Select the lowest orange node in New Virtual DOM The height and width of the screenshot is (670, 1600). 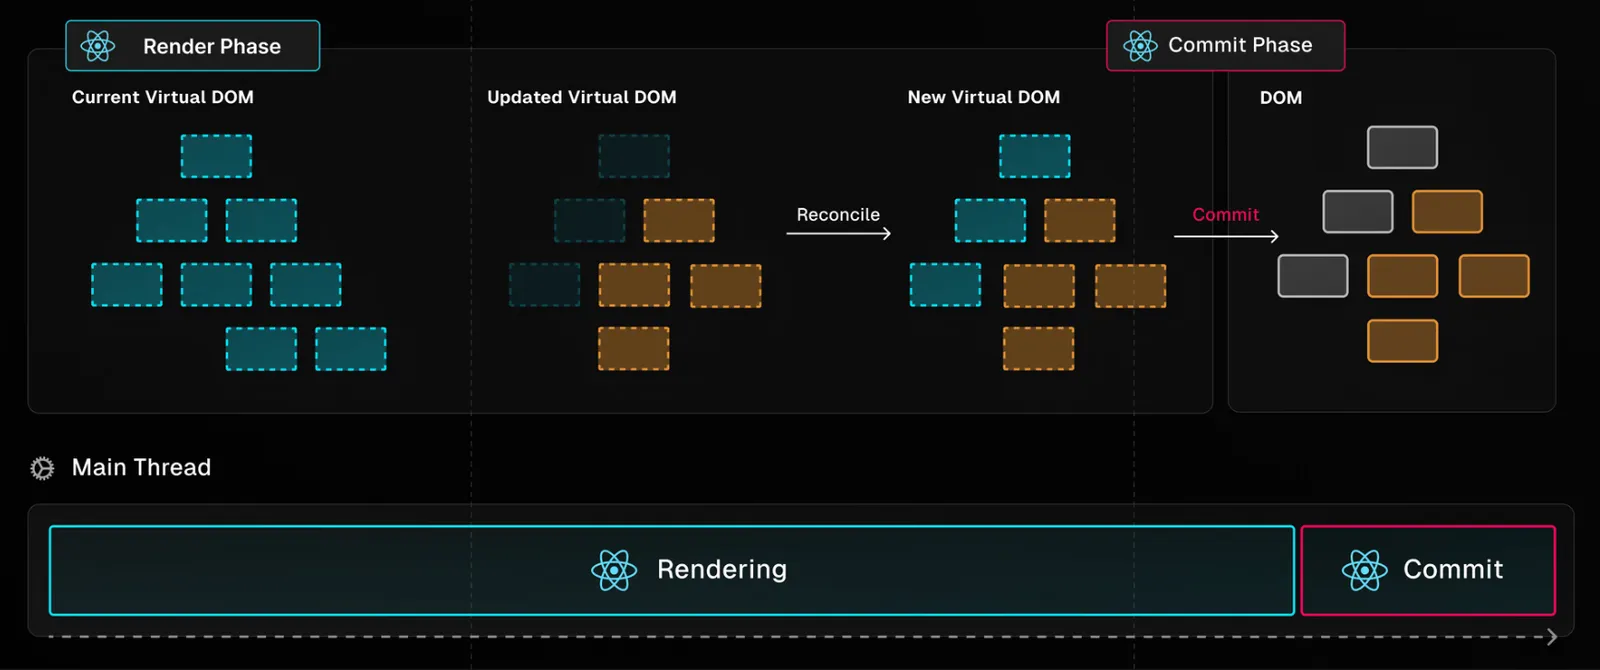point(1039,349)
